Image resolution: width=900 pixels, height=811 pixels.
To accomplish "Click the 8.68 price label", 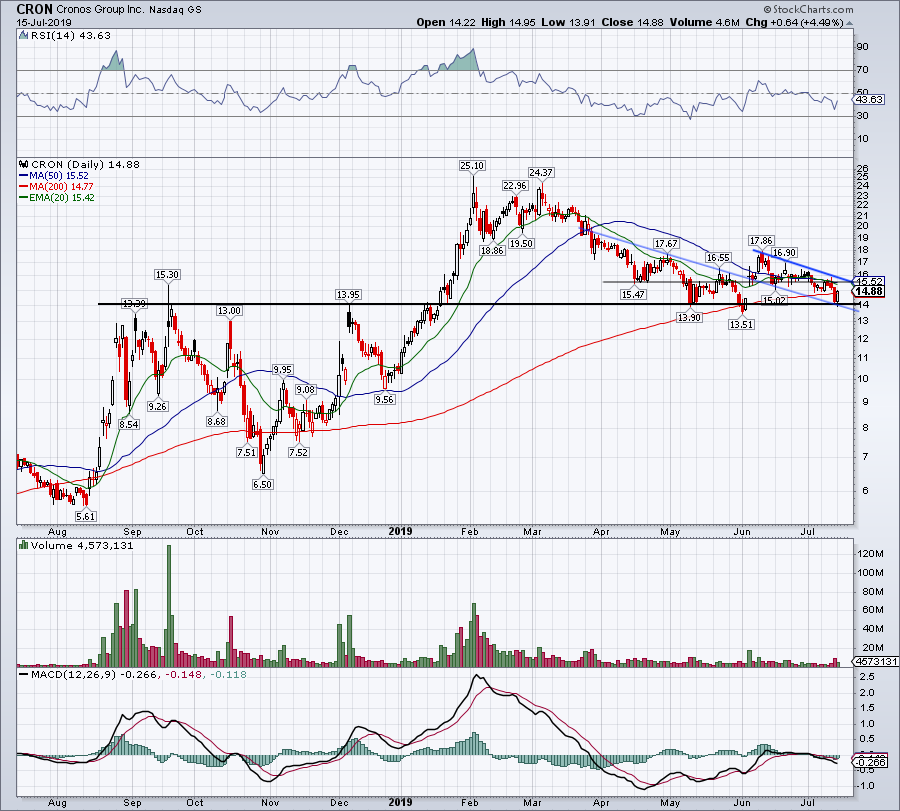I will [x=216, y=421].
